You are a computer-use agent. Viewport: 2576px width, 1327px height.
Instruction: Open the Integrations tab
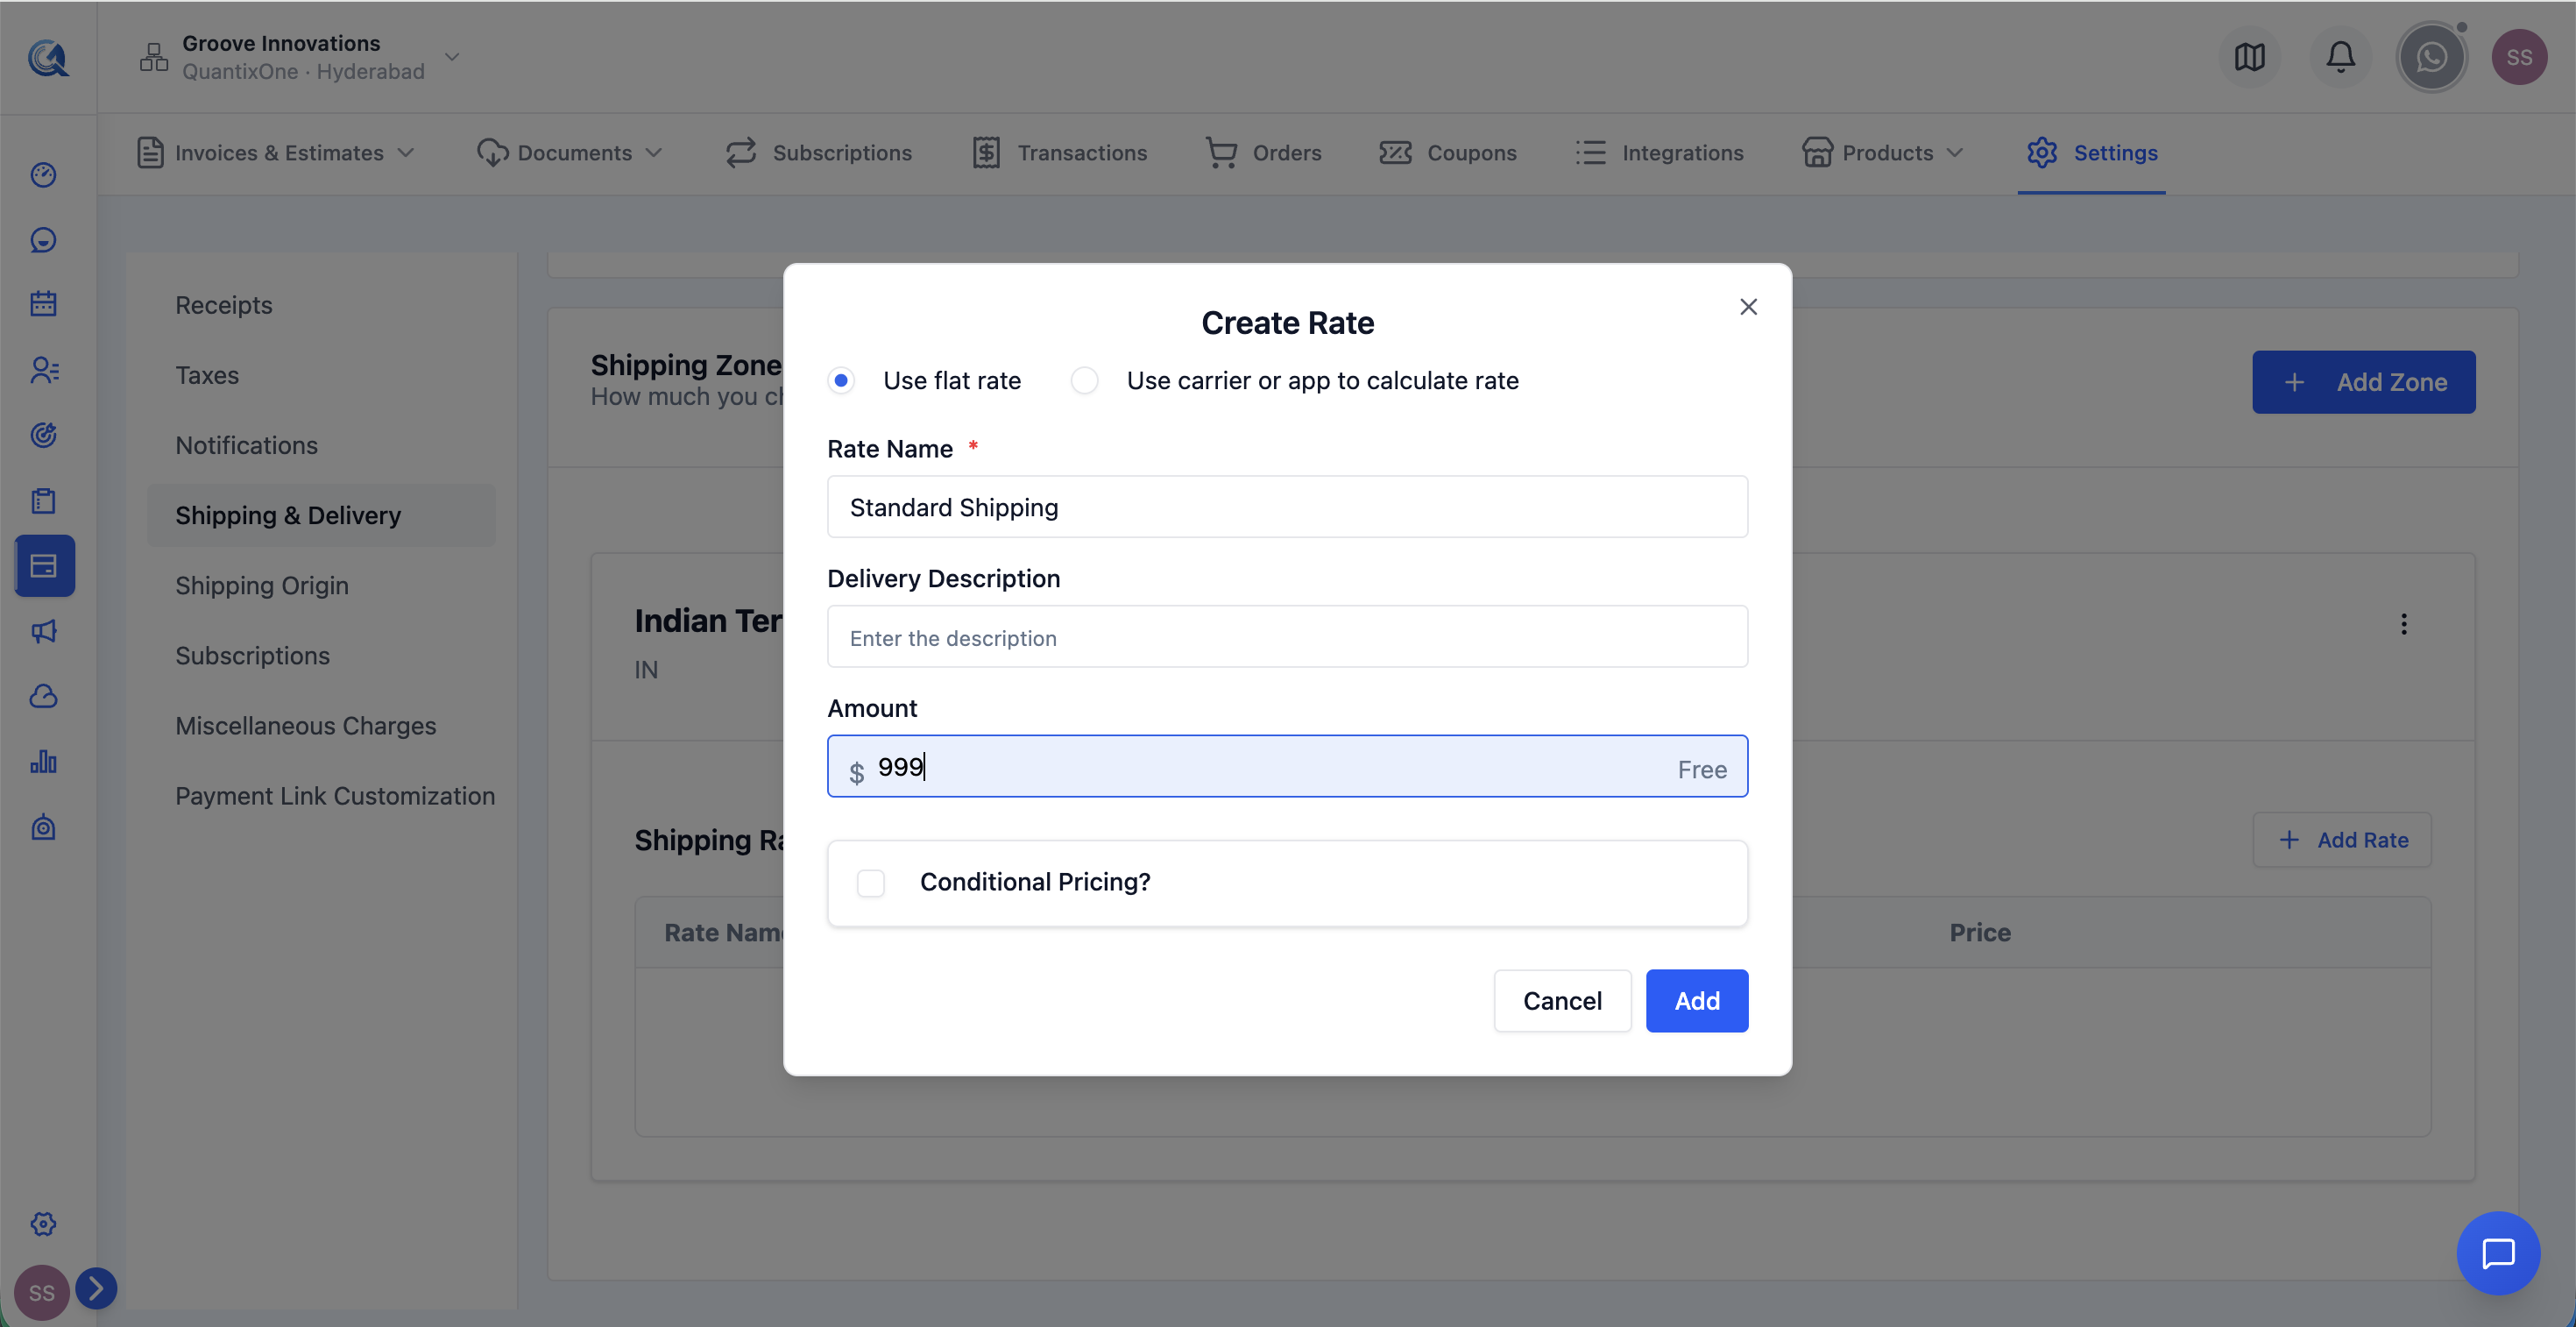click(x=1660, y=153)
